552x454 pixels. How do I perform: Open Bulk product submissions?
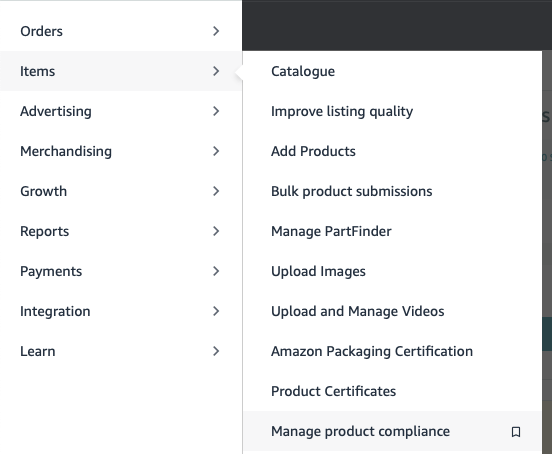pos(392,191)
